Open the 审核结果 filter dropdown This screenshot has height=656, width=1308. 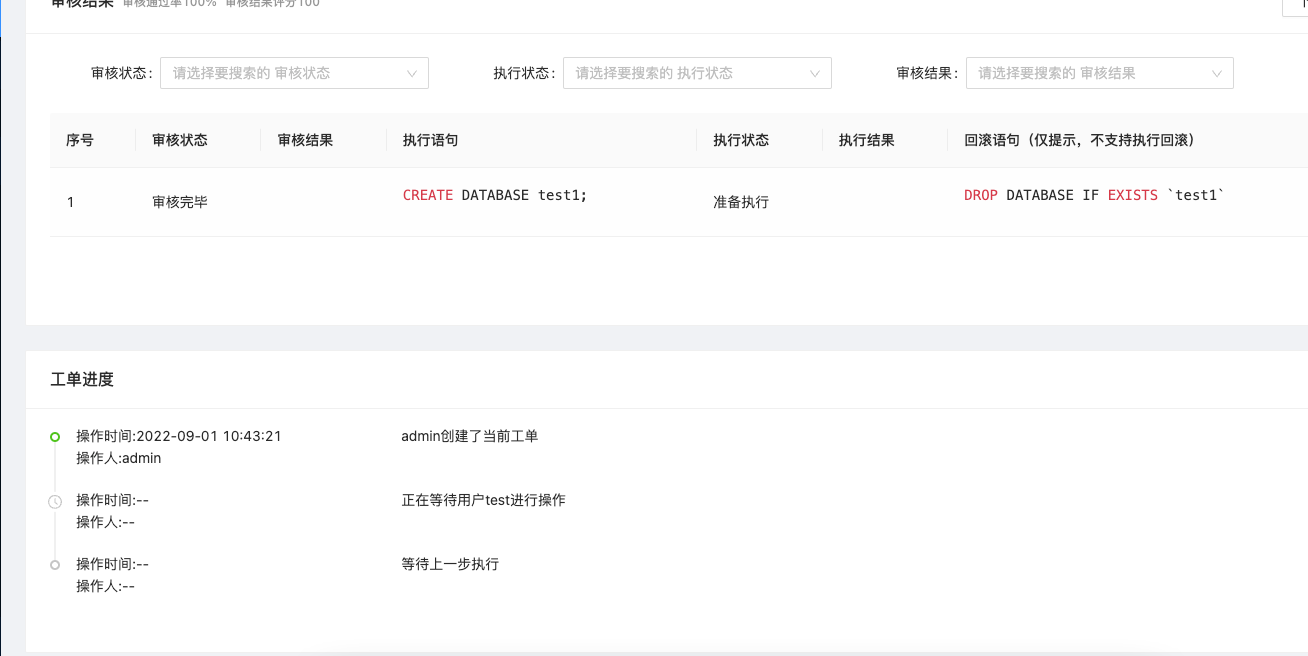pyautogui.click(x=1099, y=73)
